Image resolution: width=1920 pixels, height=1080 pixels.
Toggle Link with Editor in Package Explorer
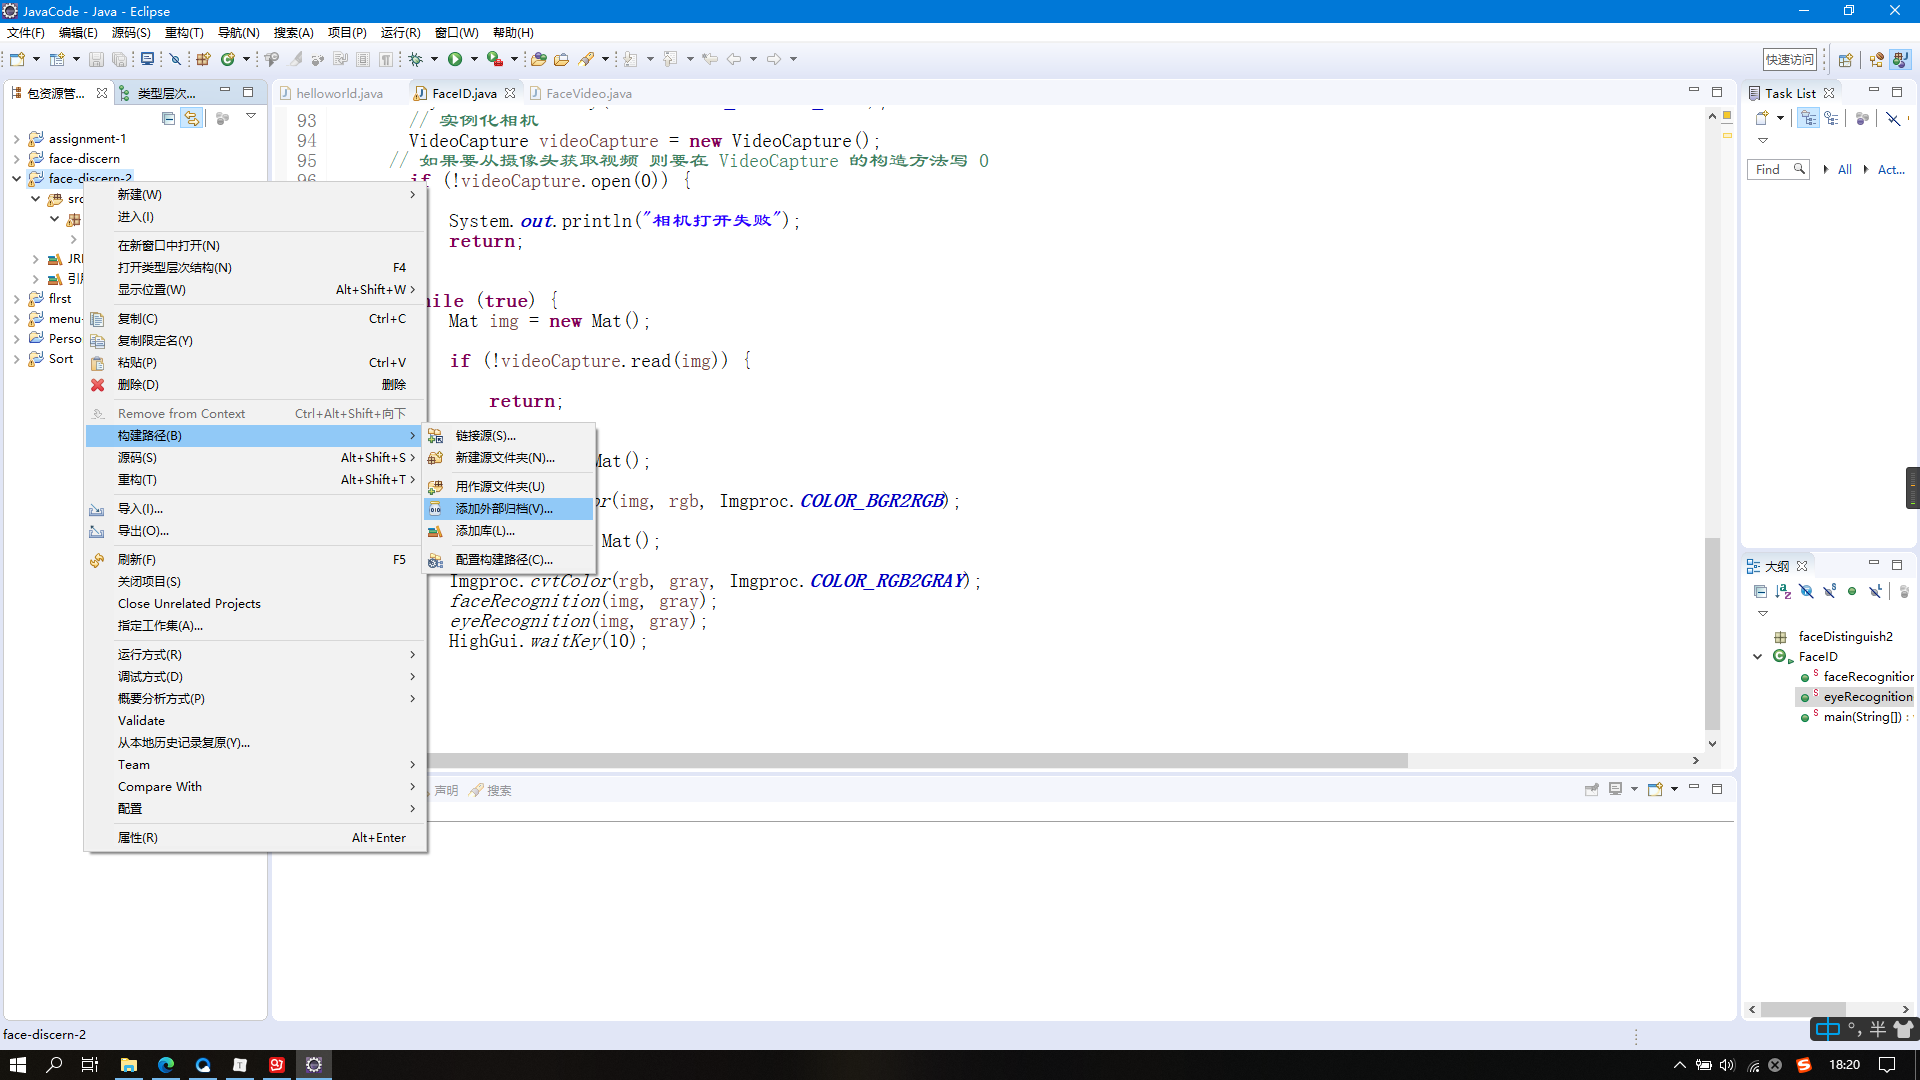(x=192, y=118)
